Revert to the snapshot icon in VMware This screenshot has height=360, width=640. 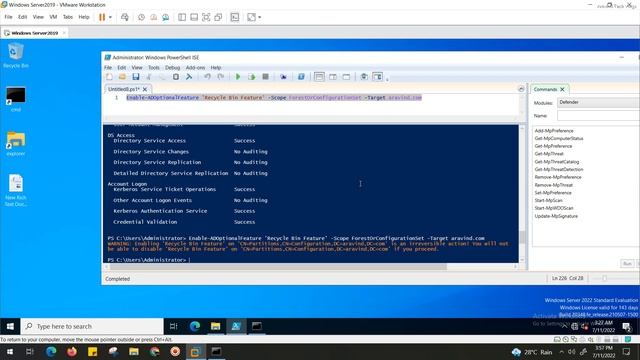pos(153,17)
